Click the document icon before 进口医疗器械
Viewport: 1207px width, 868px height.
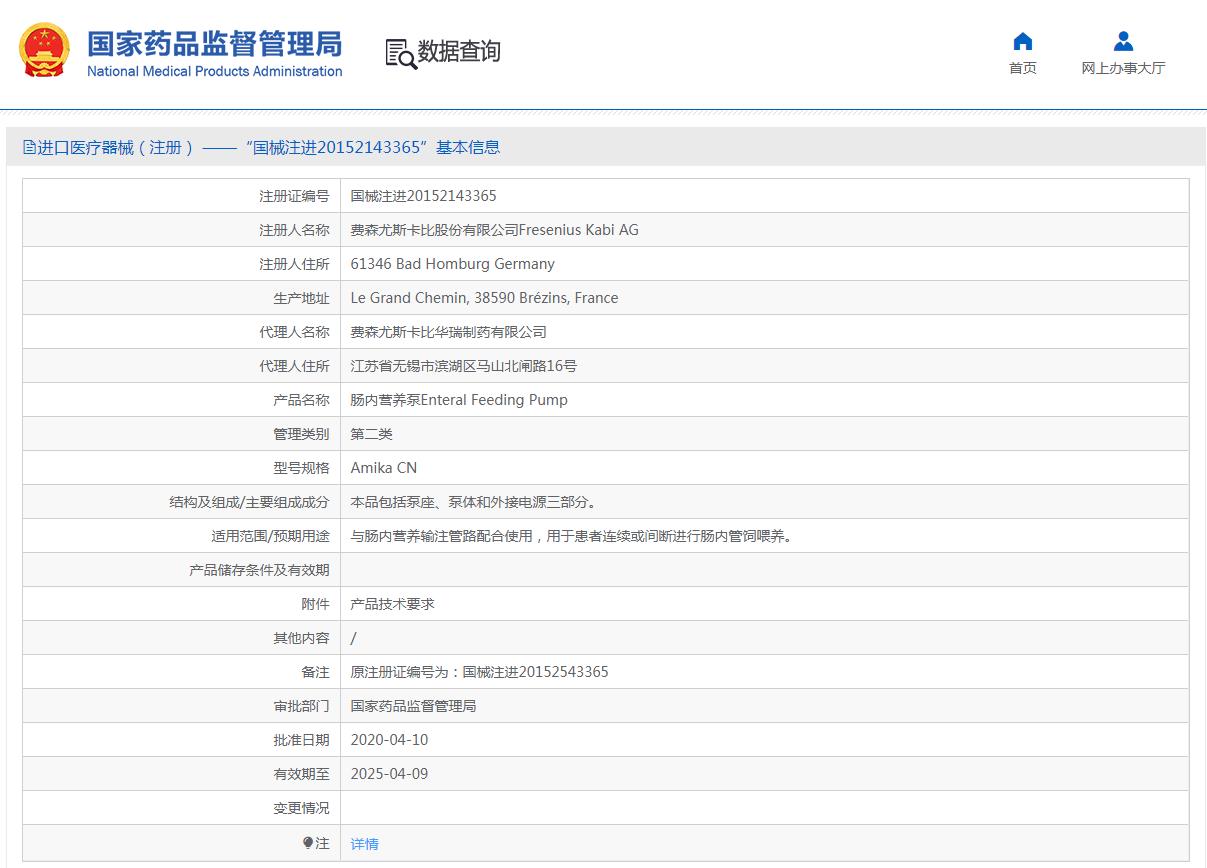click(x=29, y=148)
